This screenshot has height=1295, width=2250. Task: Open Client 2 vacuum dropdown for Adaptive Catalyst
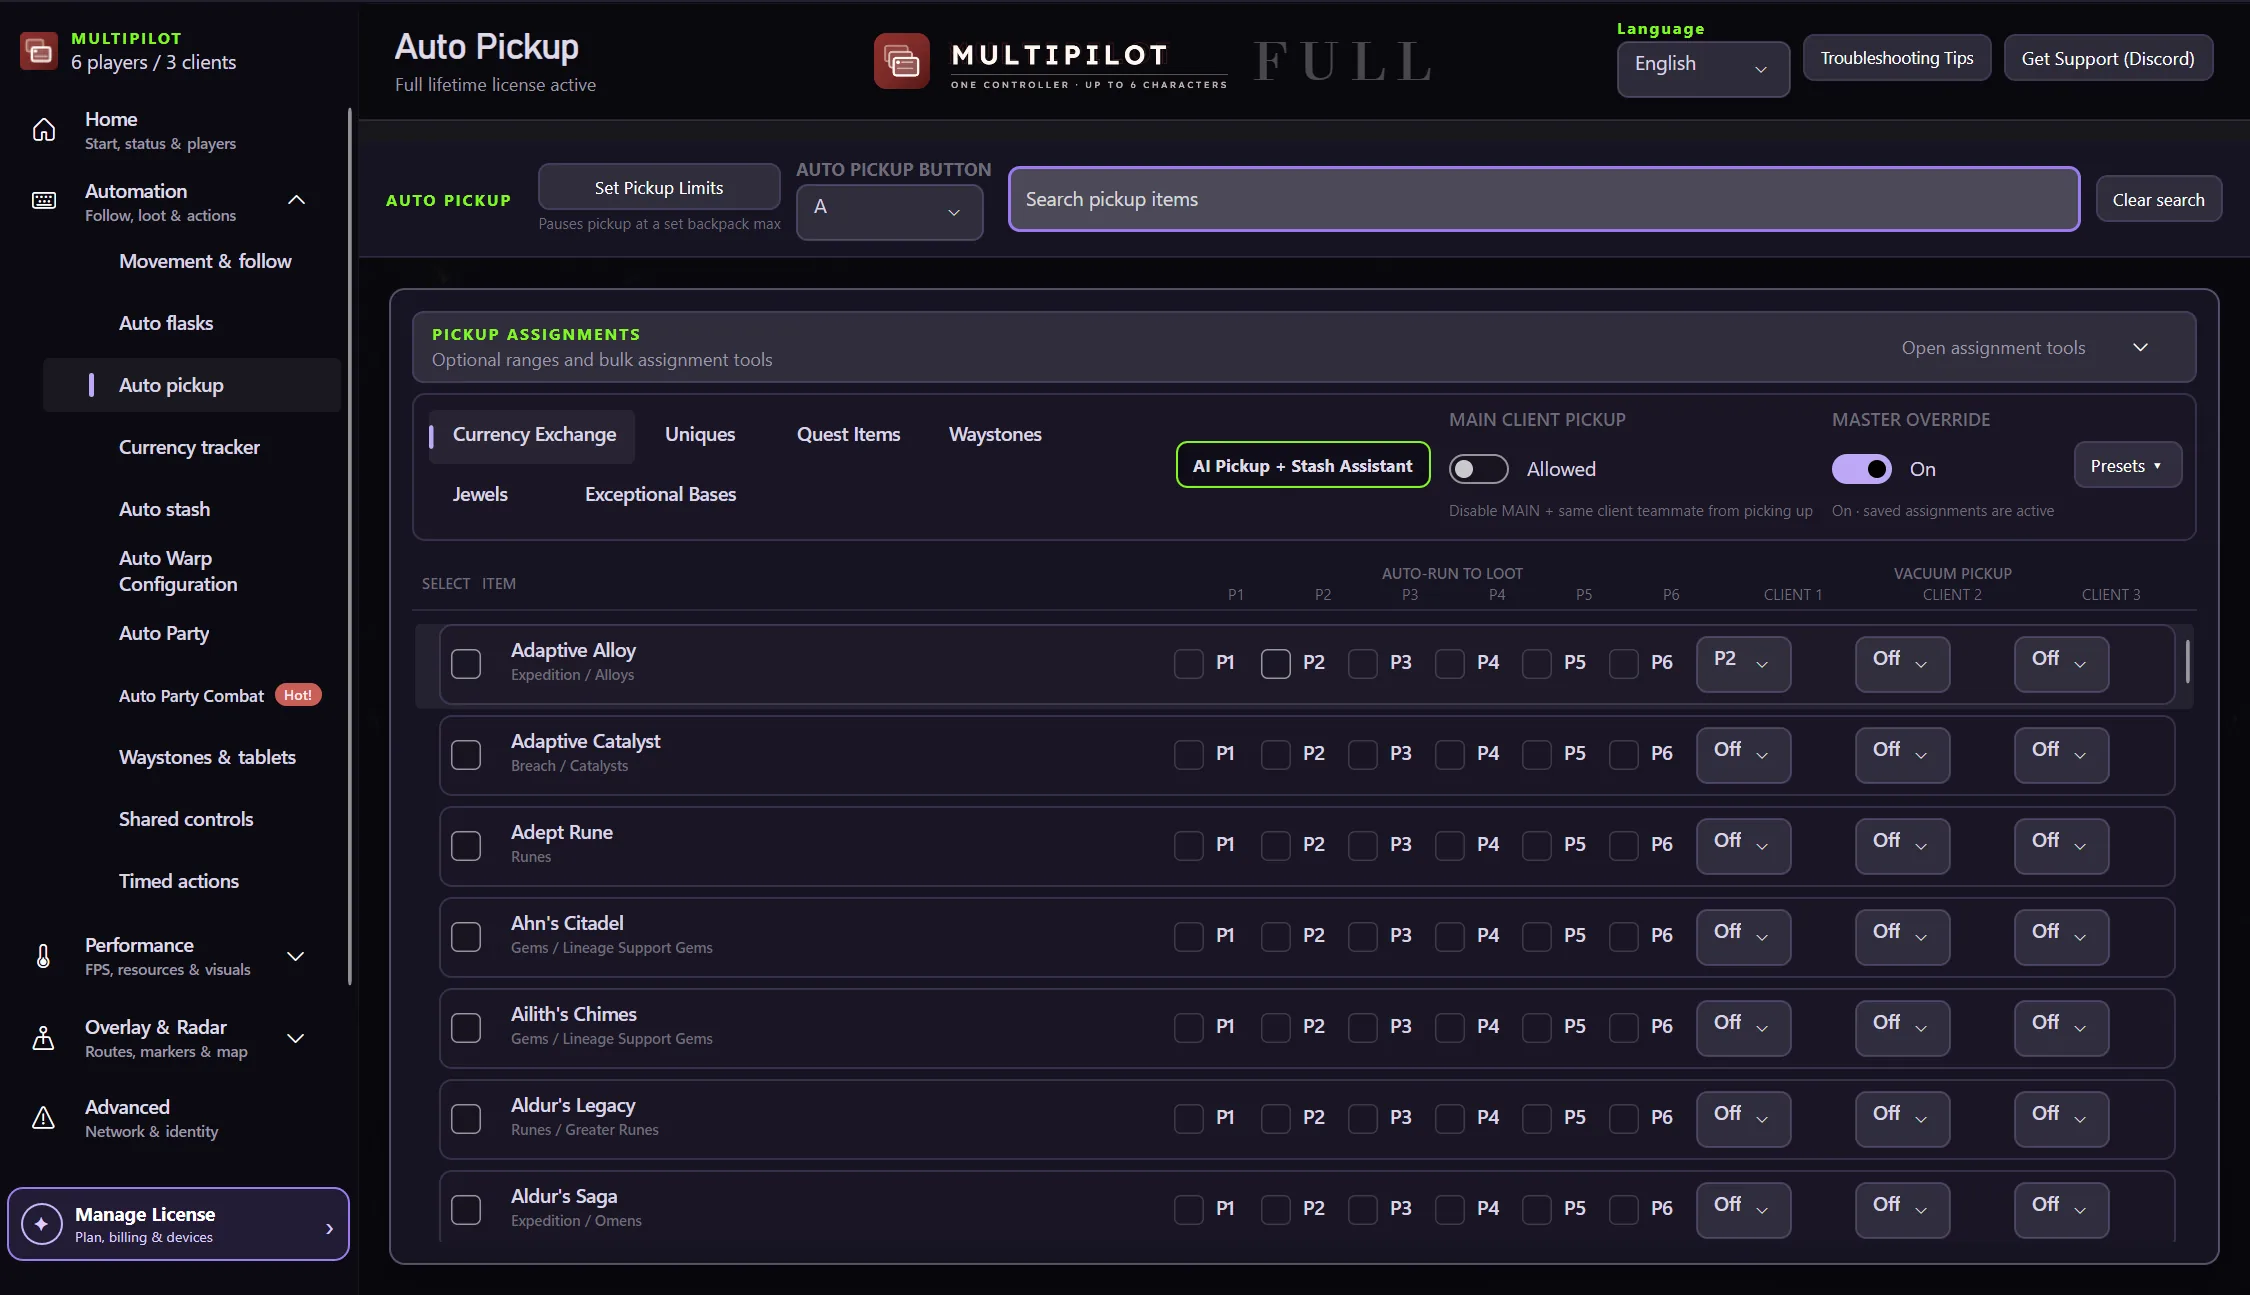[x=1902, y=755]
